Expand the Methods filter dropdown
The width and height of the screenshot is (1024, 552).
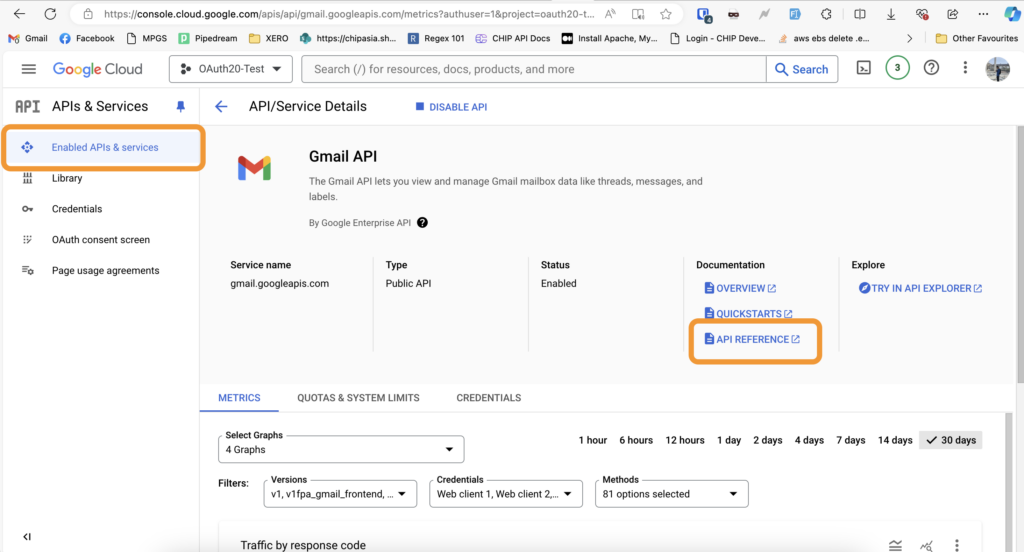671,494
